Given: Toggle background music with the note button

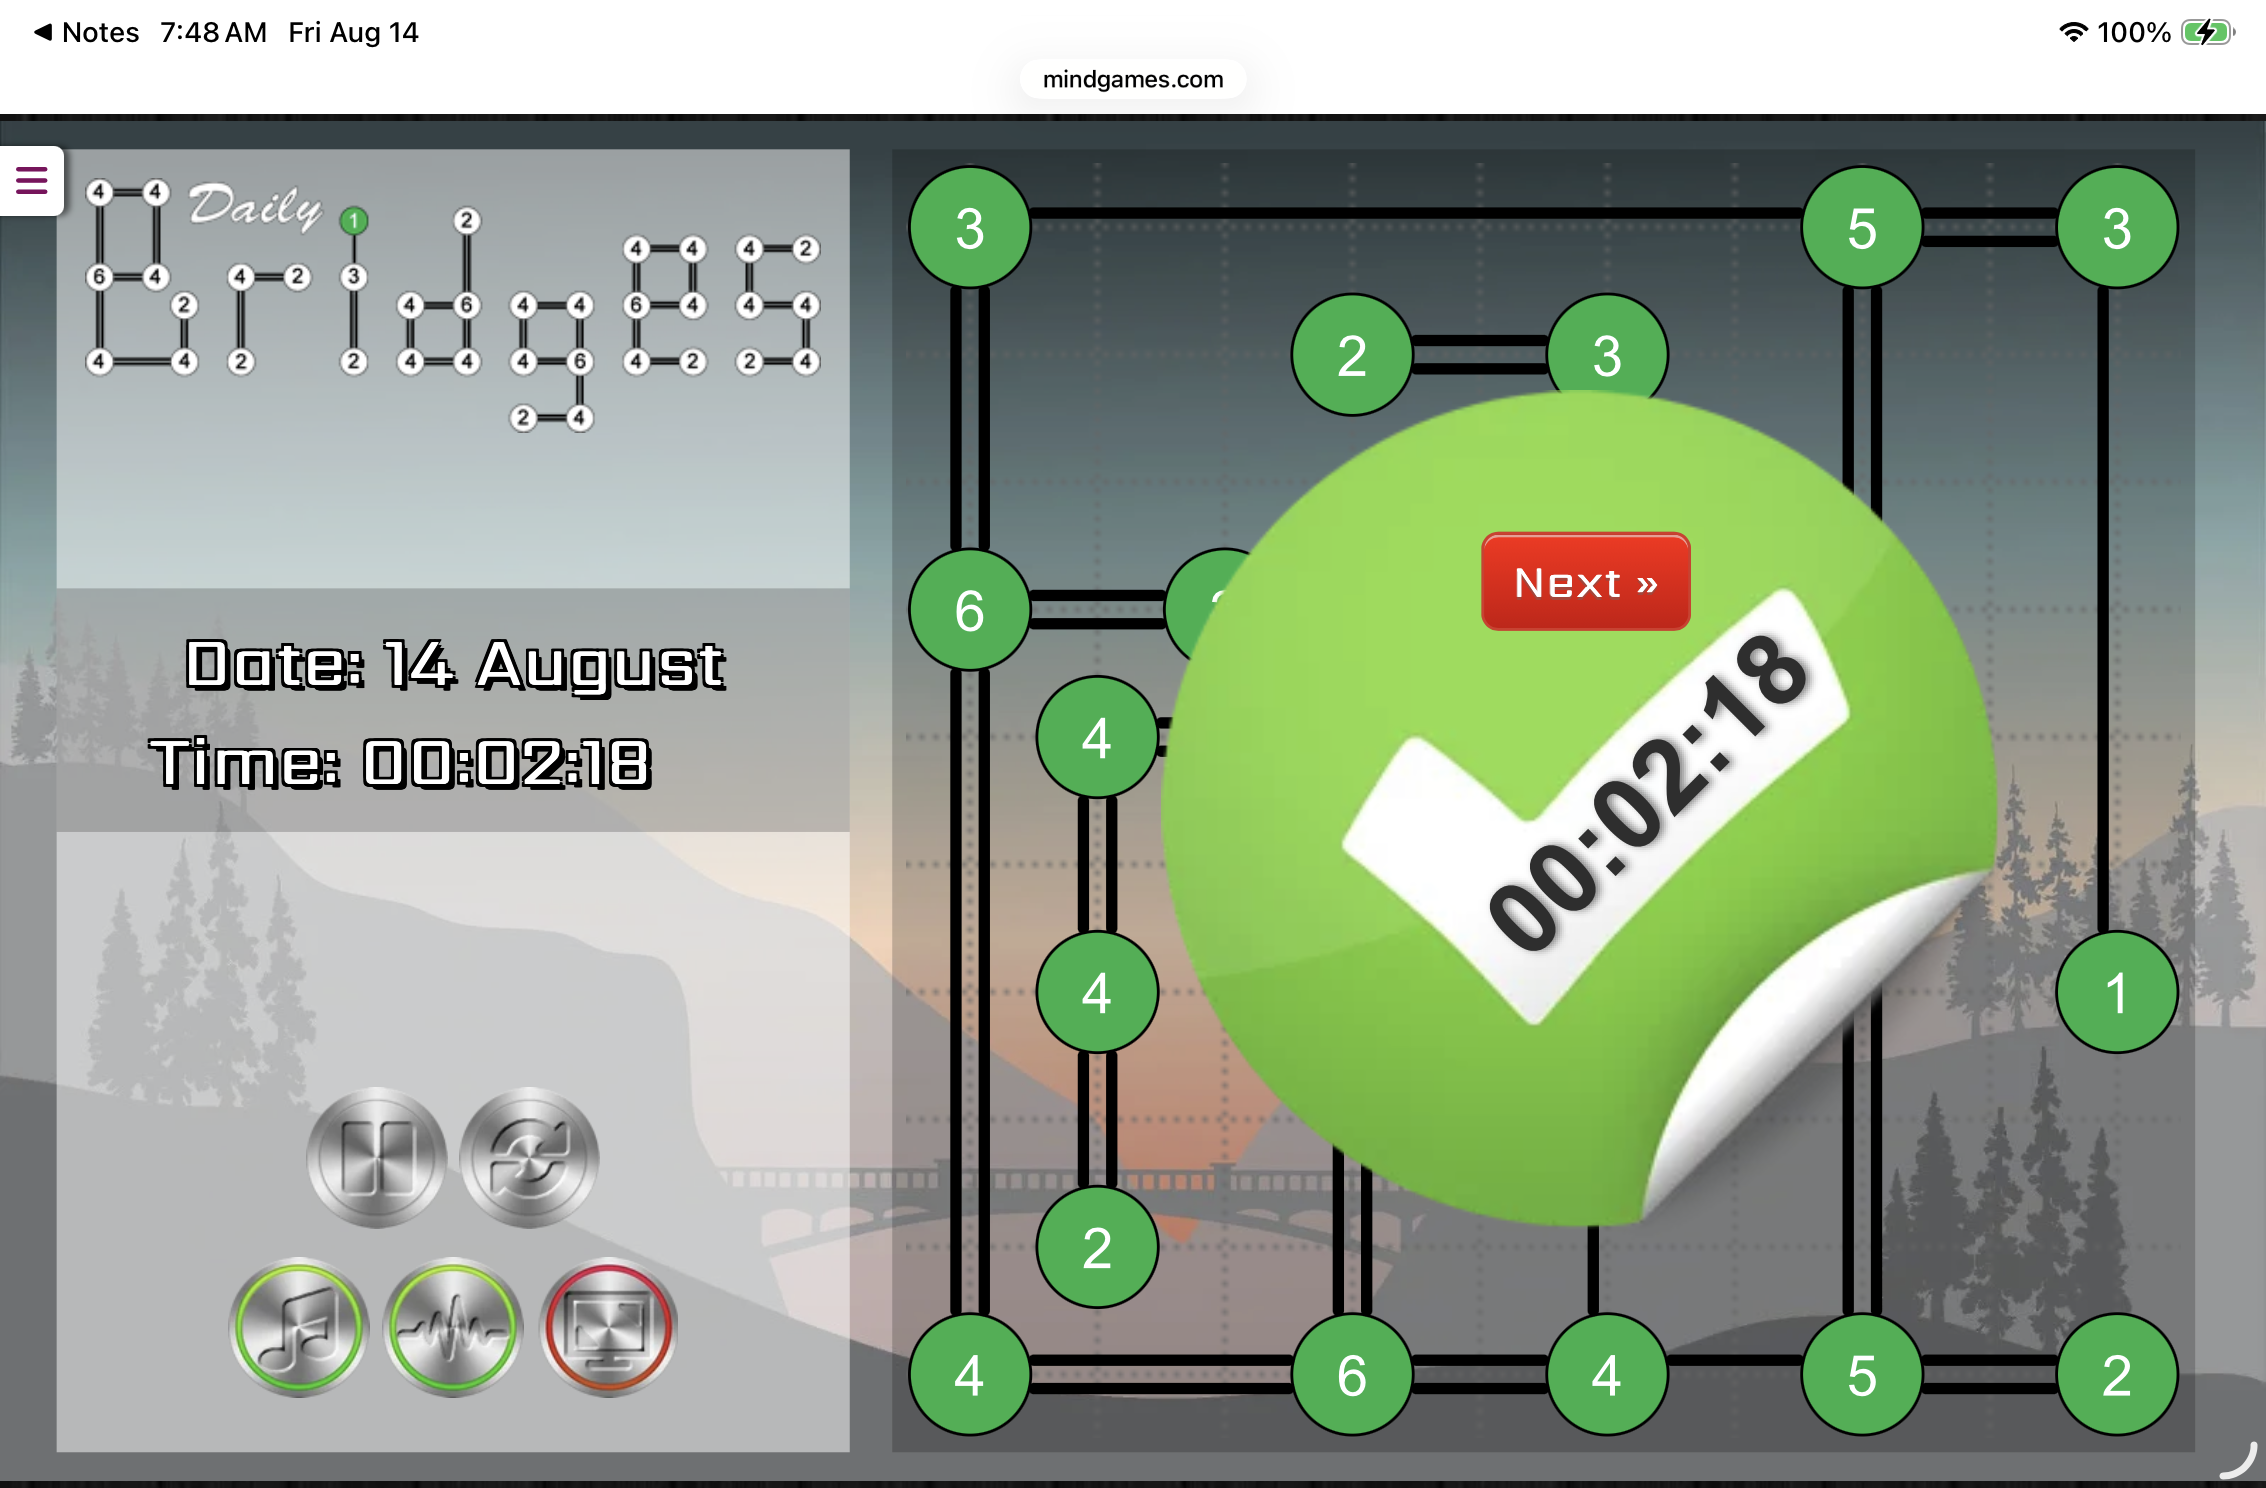Looking at the screenshot, I should pyautogui.click(x=299, y=1327).
